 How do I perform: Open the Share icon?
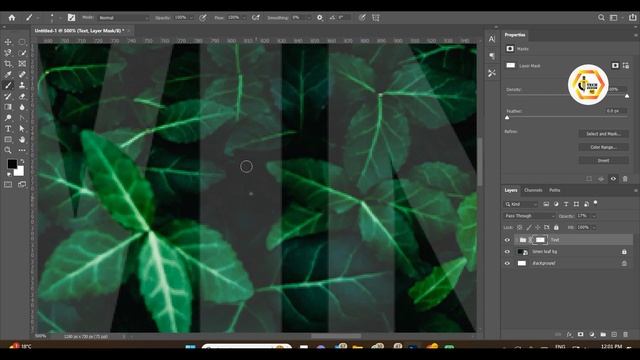(632, 18)
